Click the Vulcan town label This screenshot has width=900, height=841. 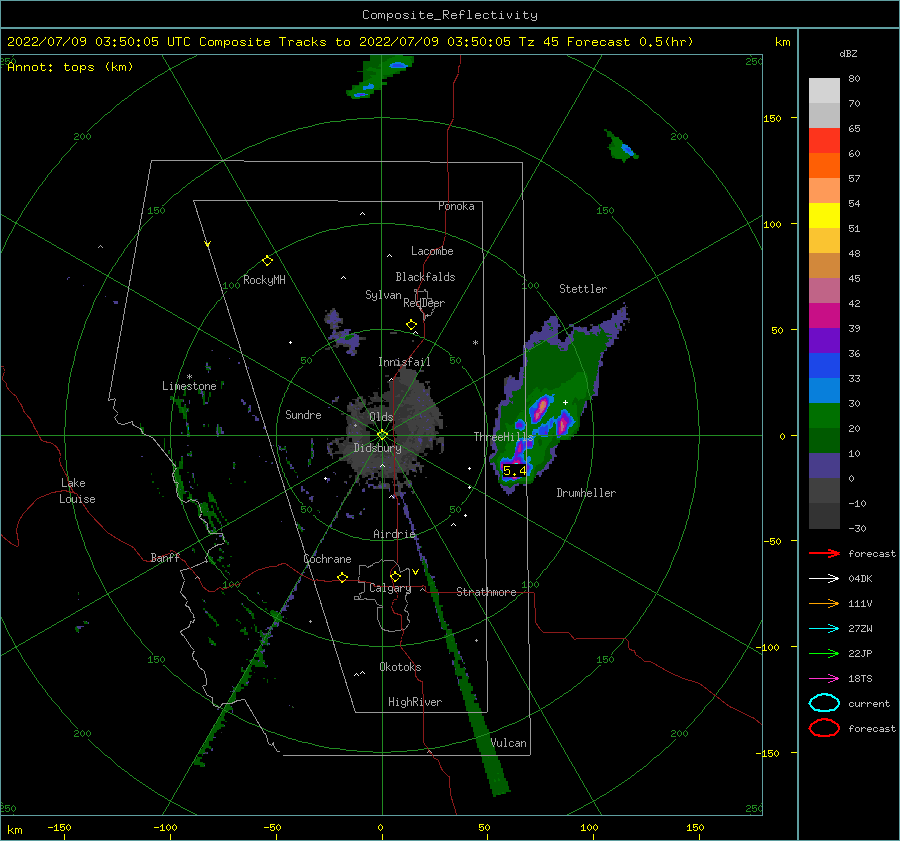pos(509,743)
